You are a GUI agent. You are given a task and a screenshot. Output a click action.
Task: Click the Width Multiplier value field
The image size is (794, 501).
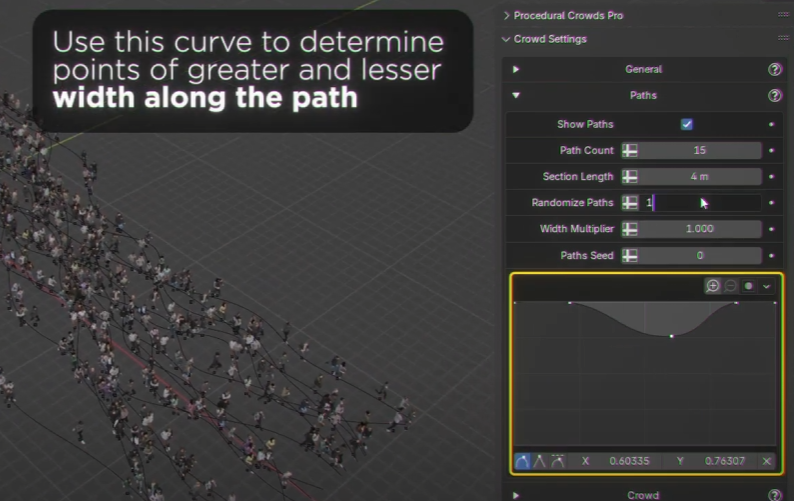[699, 229]
